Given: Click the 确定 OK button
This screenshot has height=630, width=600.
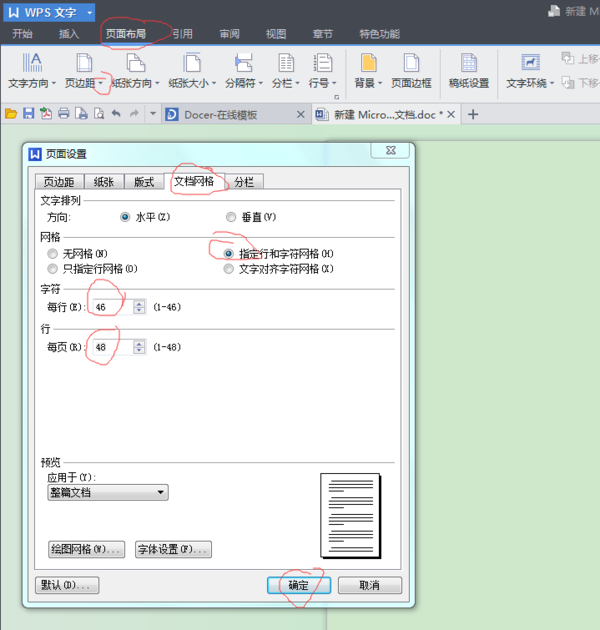Looking at the screenshot, I should (x=299, y=585).
